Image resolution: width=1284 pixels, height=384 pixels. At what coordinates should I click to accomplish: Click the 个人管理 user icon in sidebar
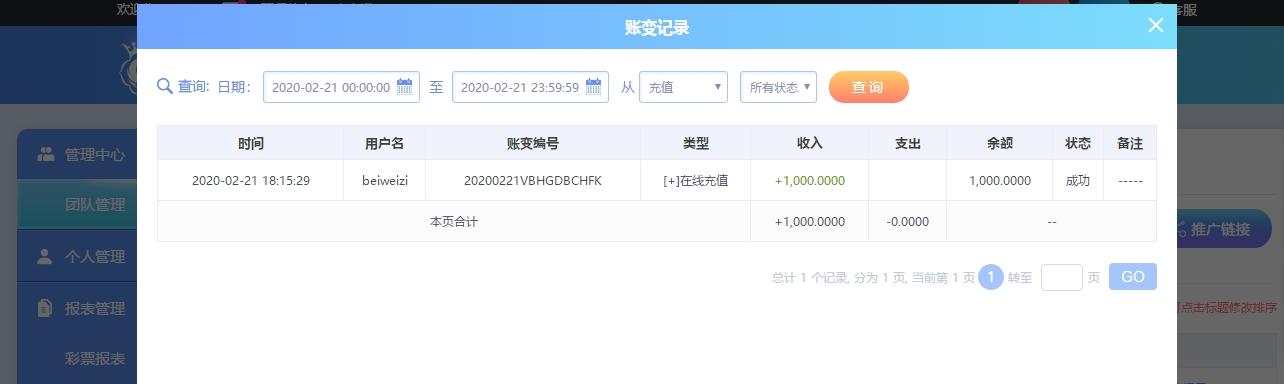[x=45, y=257]
